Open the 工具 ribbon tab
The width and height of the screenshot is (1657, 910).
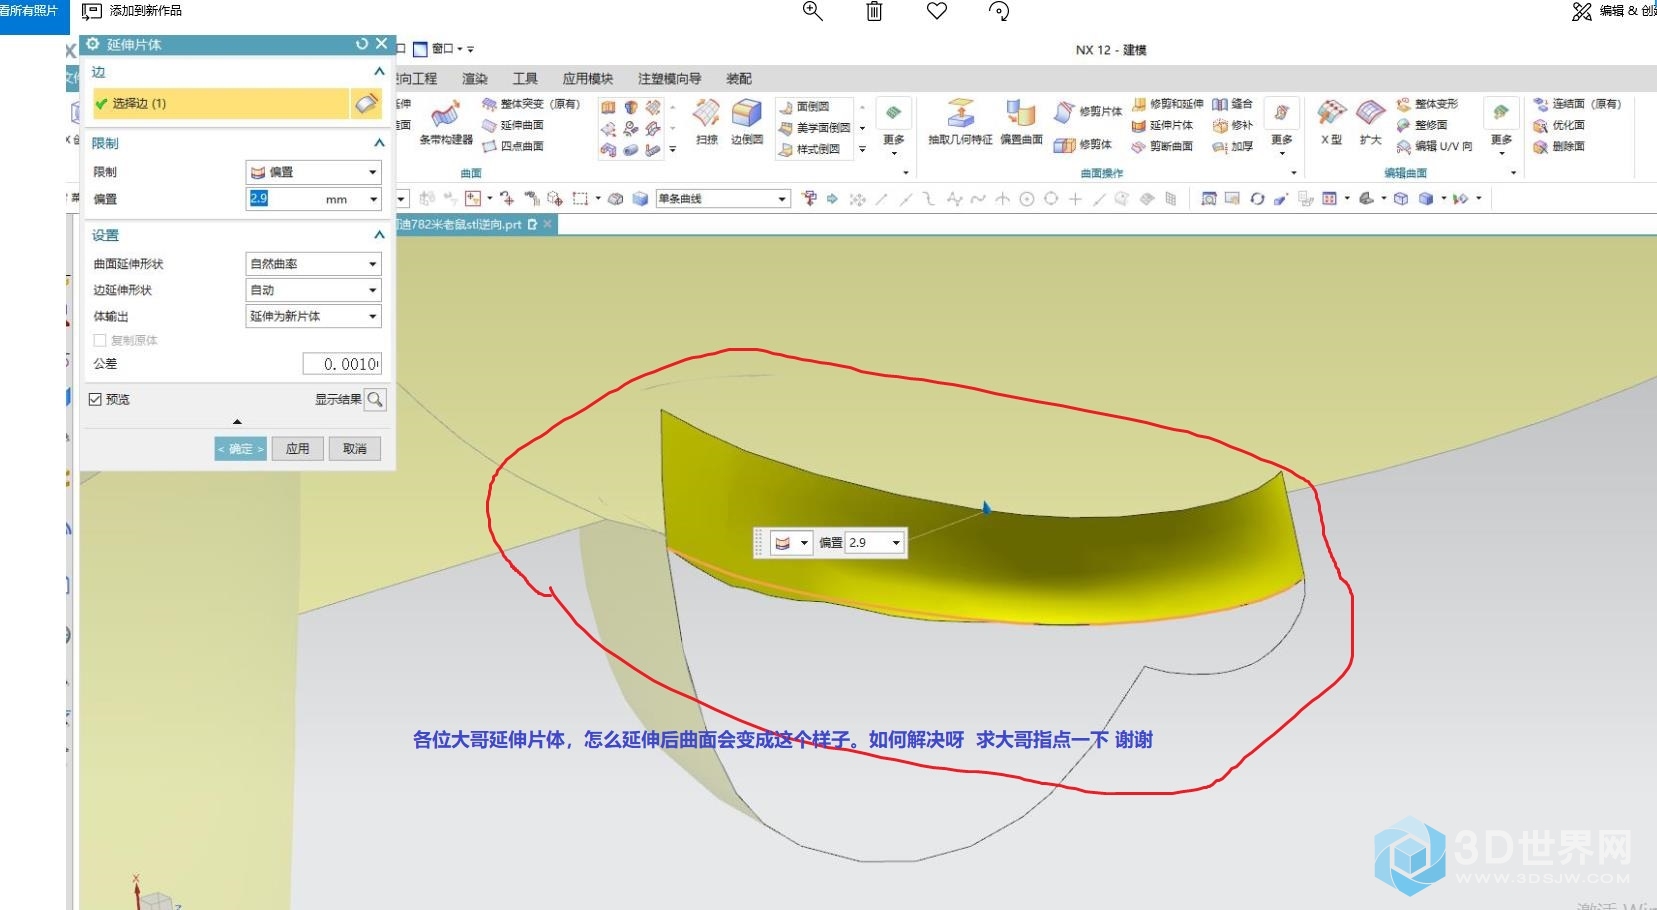click(525, 79)
